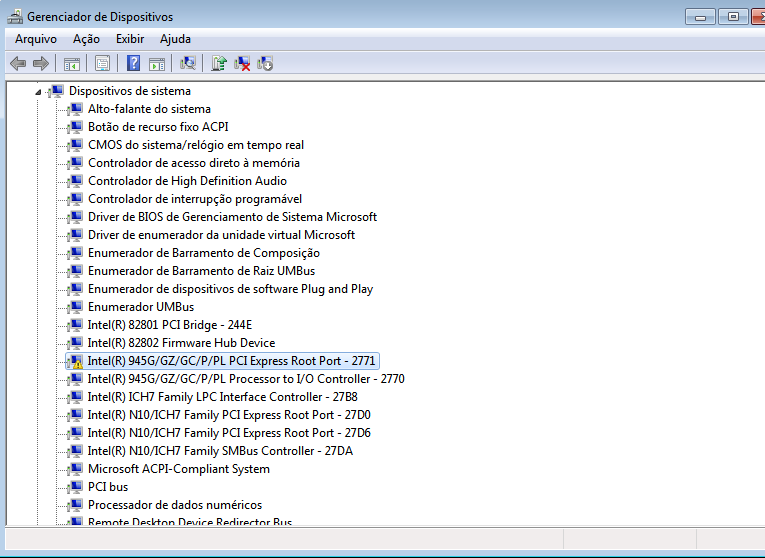This screenshot has height=558, width=765.
Task: Select Driver de BIOS de Gerenciamento de Sistema Microsoft
Action: (232, 217)
